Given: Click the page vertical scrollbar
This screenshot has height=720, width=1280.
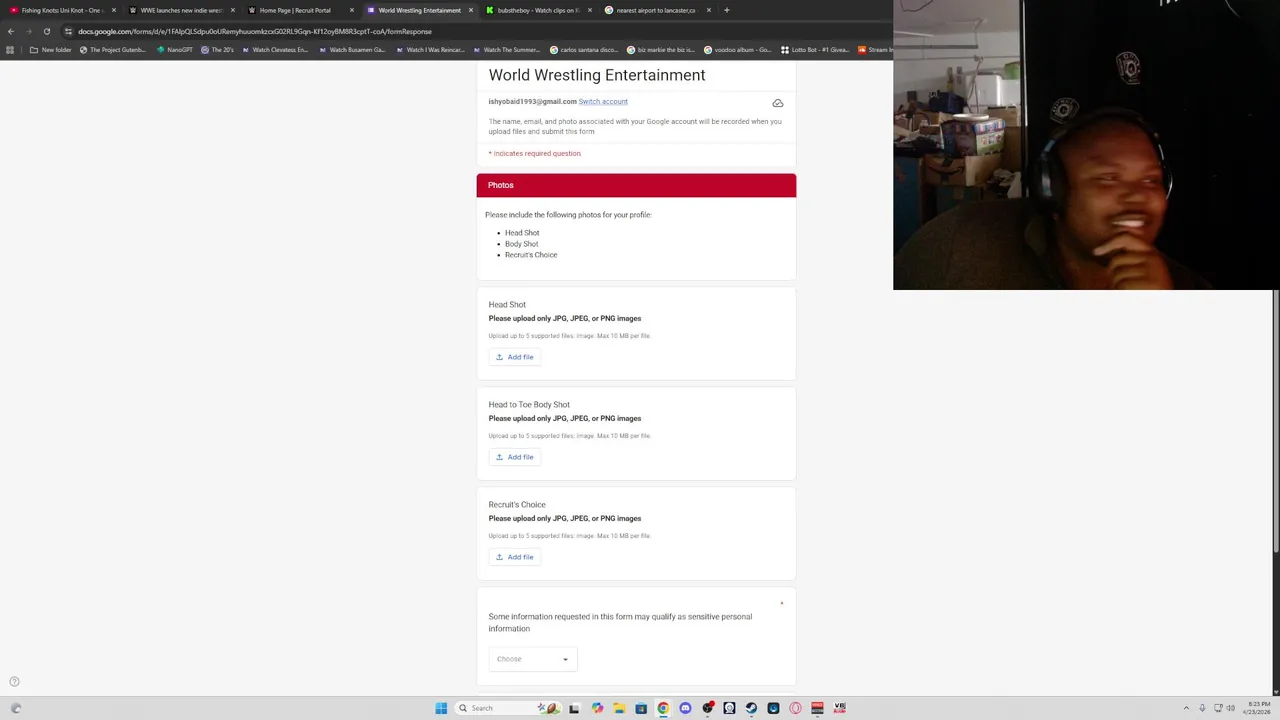Looking at the screenshot, I should coord(1275,420).
